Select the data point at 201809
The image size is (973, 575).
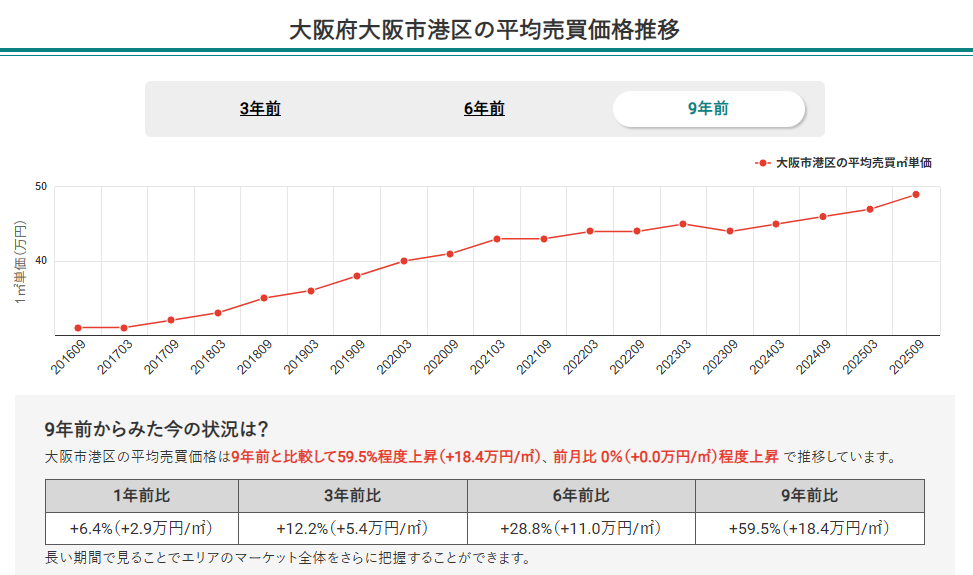coord(264,298)
